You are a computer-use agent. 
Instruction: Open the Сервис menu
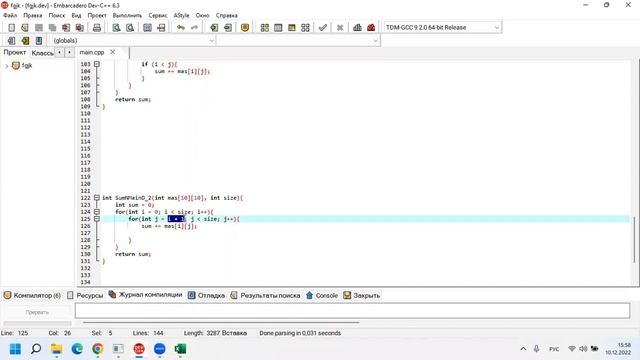pos(158,15)
